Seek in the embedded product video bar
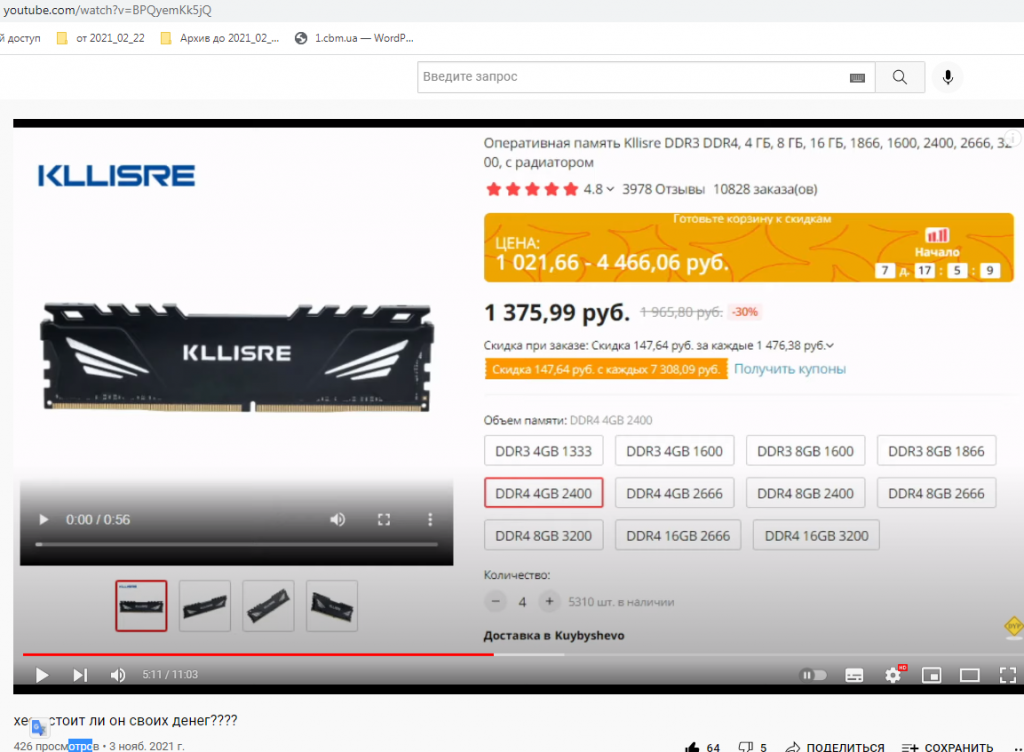The image size is (1024, 752). coord(236,544)
